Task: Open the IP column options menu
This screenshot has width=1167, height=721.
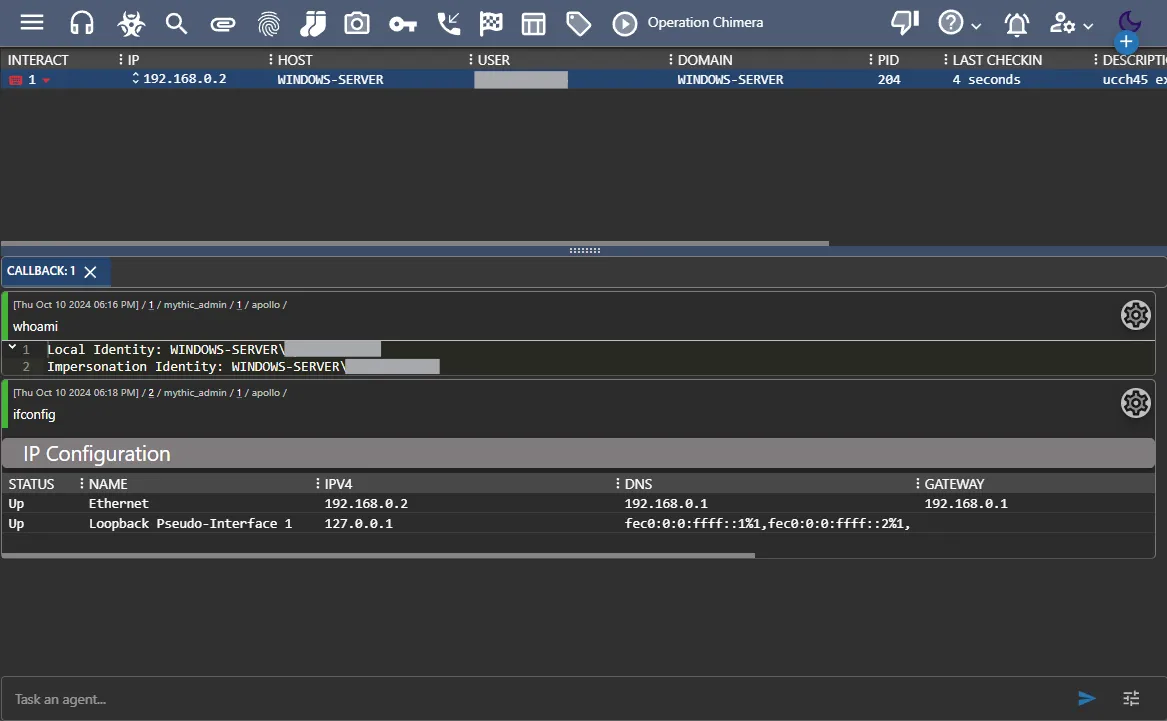Action: point(121,60)
